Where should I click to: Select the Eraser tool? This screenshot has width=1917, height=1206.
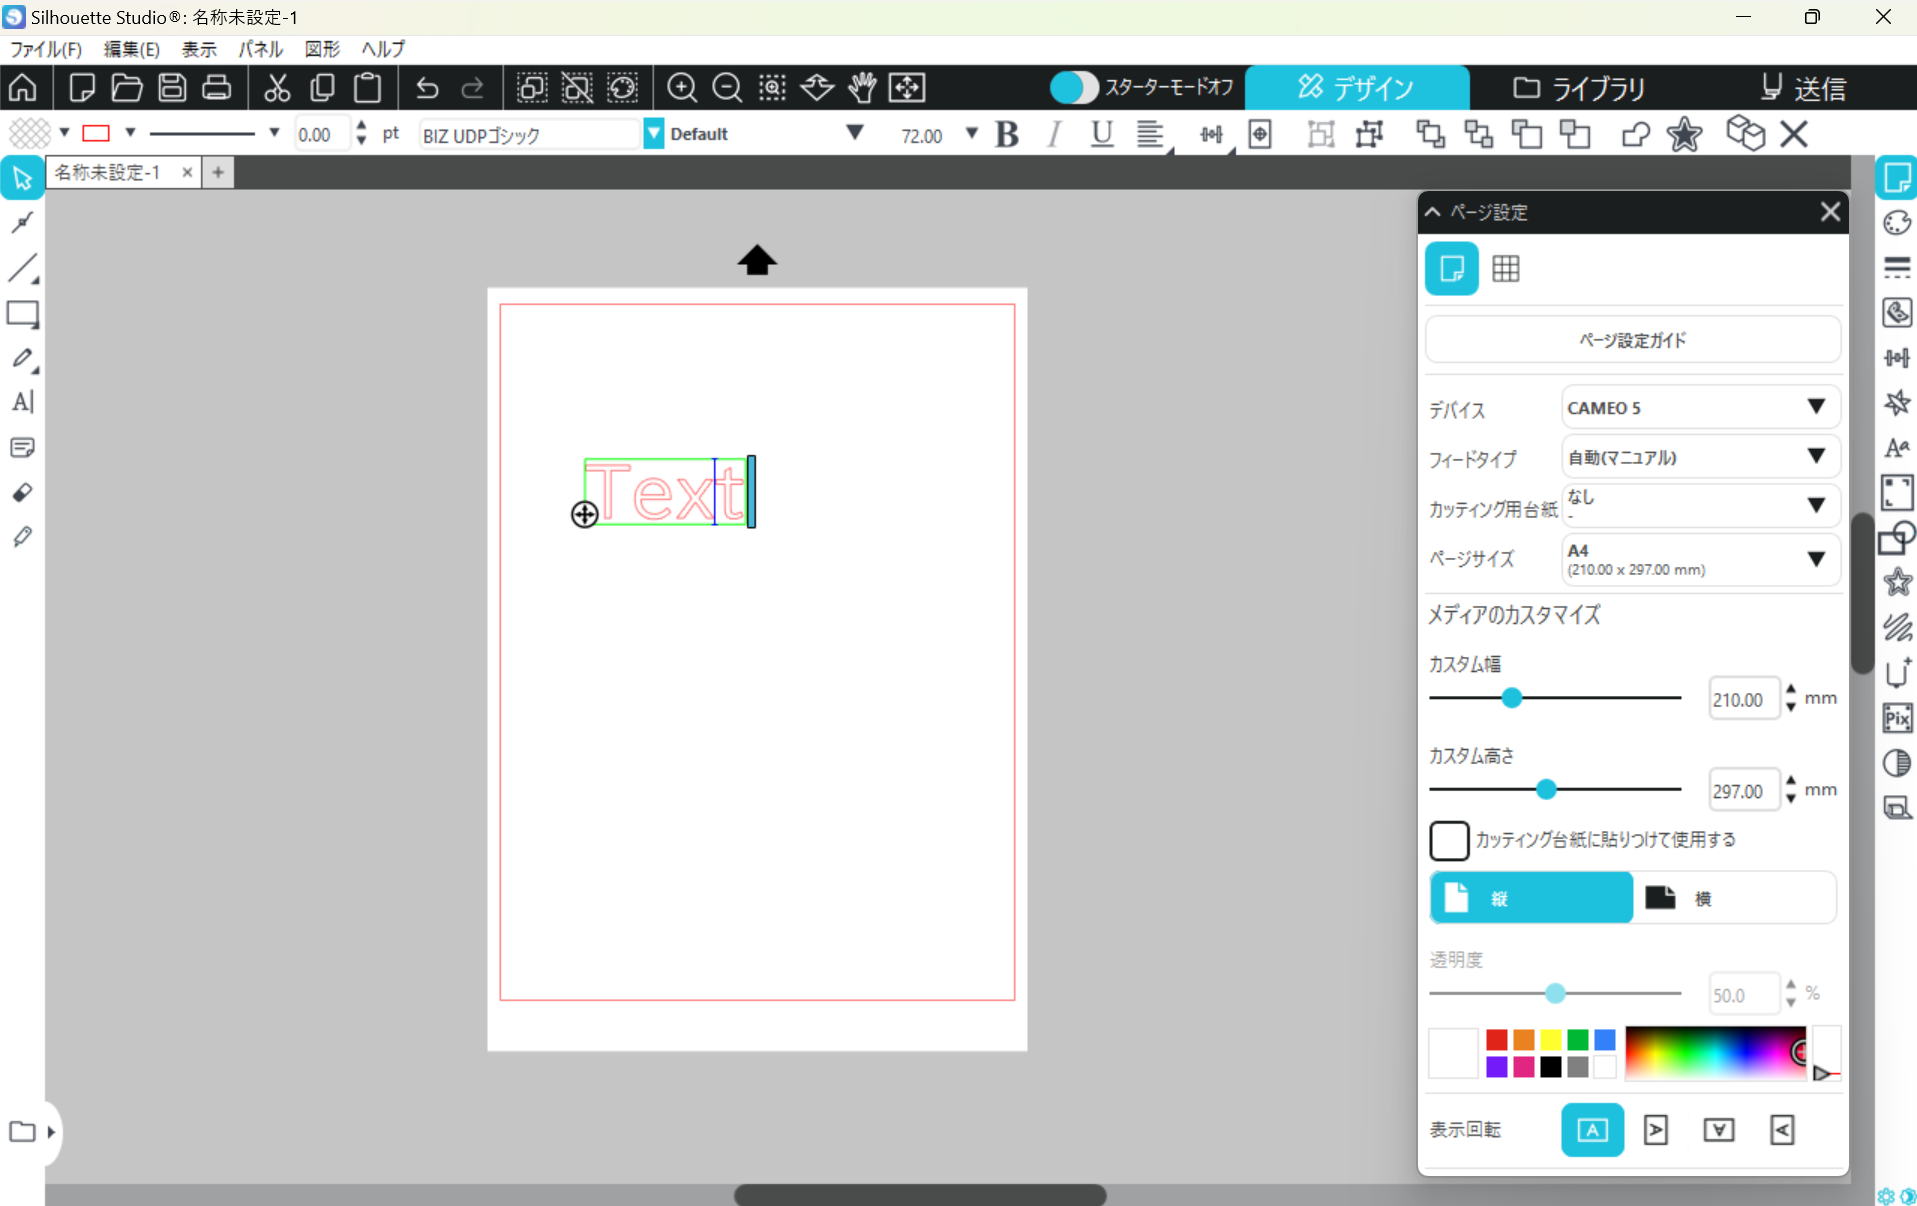tap(22, 492)
